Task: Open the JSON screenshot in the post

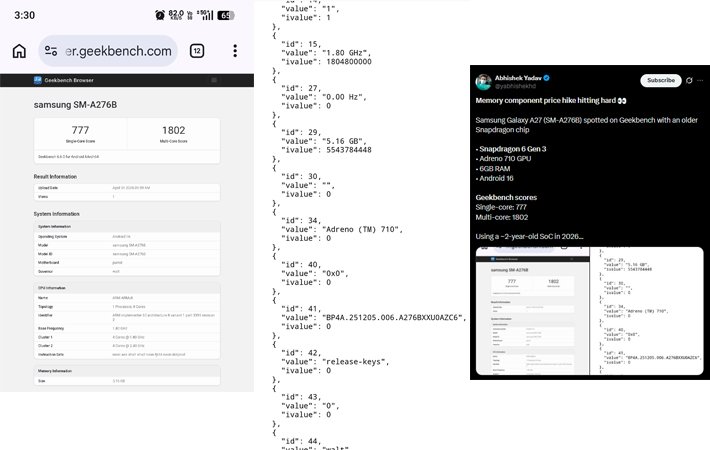Action: 650,310
